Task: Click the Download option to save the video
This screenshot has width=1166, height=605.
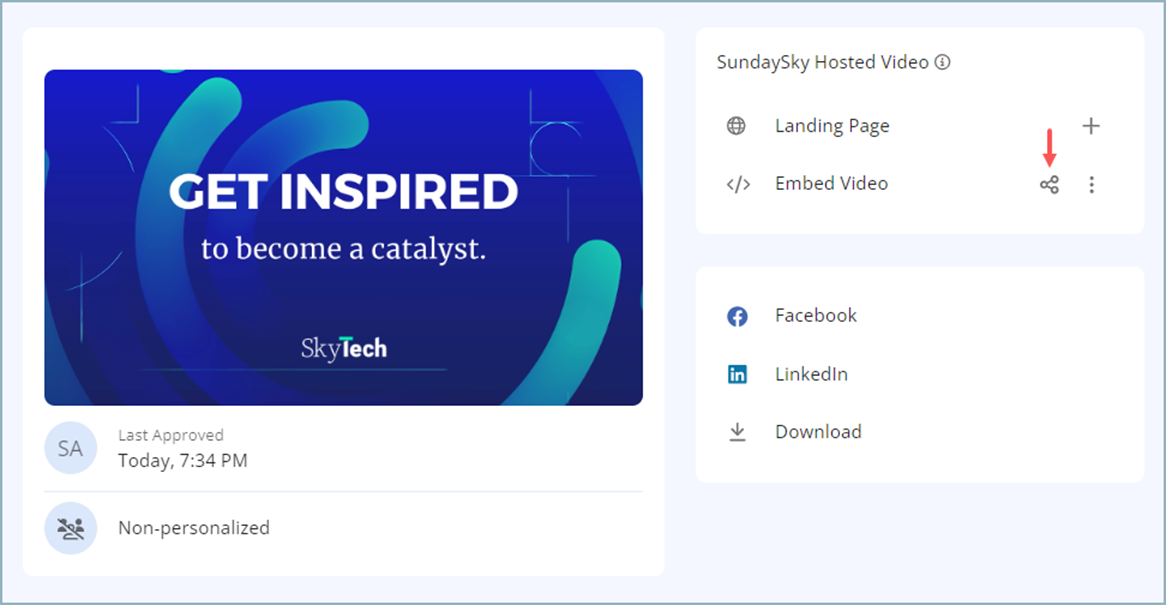Action: pyautogui.click(x=818, y=431)
